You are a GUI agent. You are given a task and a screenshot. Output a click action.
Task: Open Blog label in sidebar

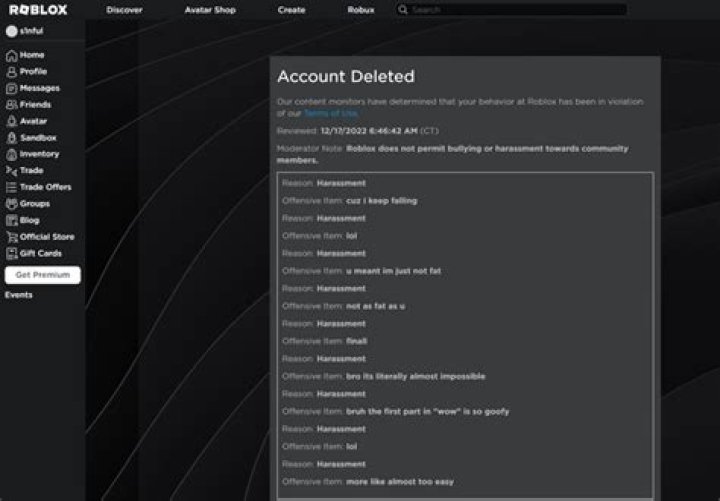click(x=29, y=220)
